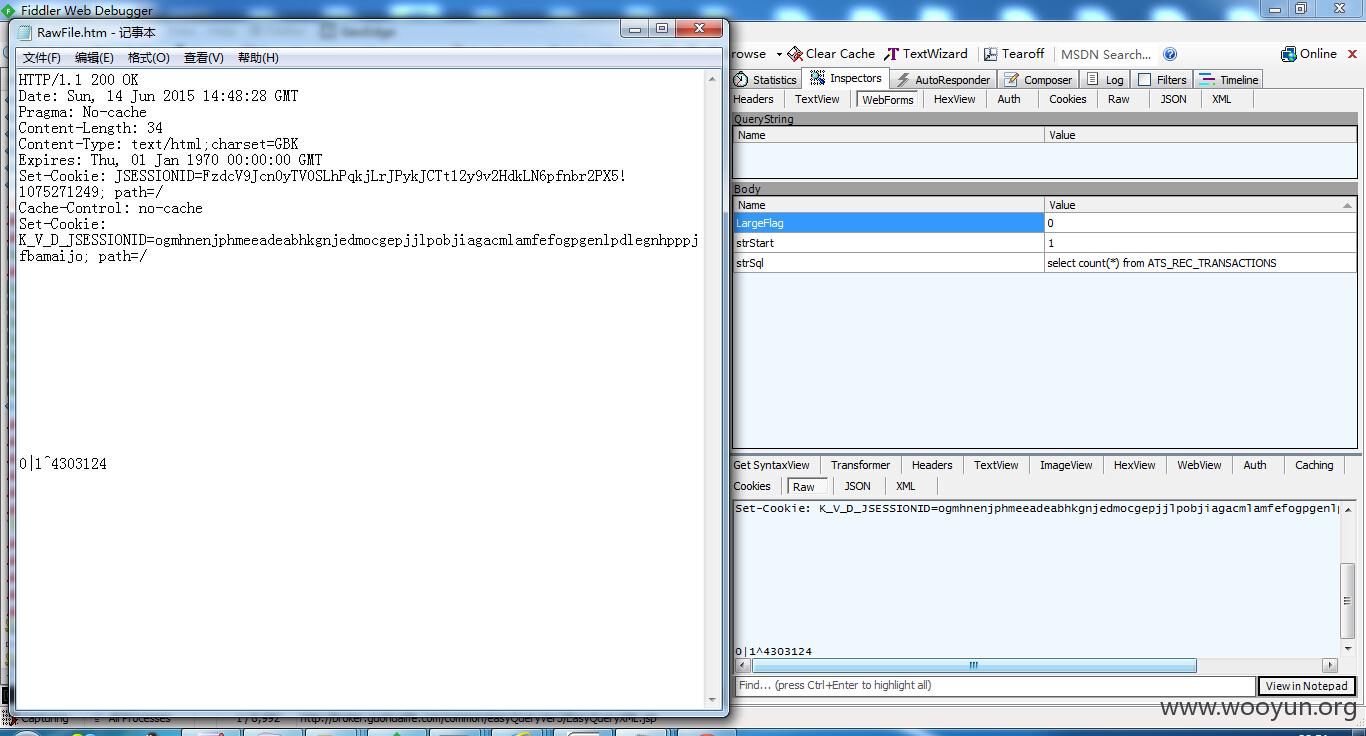Select request inspector HexView tab
1366x736 pixels.
click(x=954, y=99)
